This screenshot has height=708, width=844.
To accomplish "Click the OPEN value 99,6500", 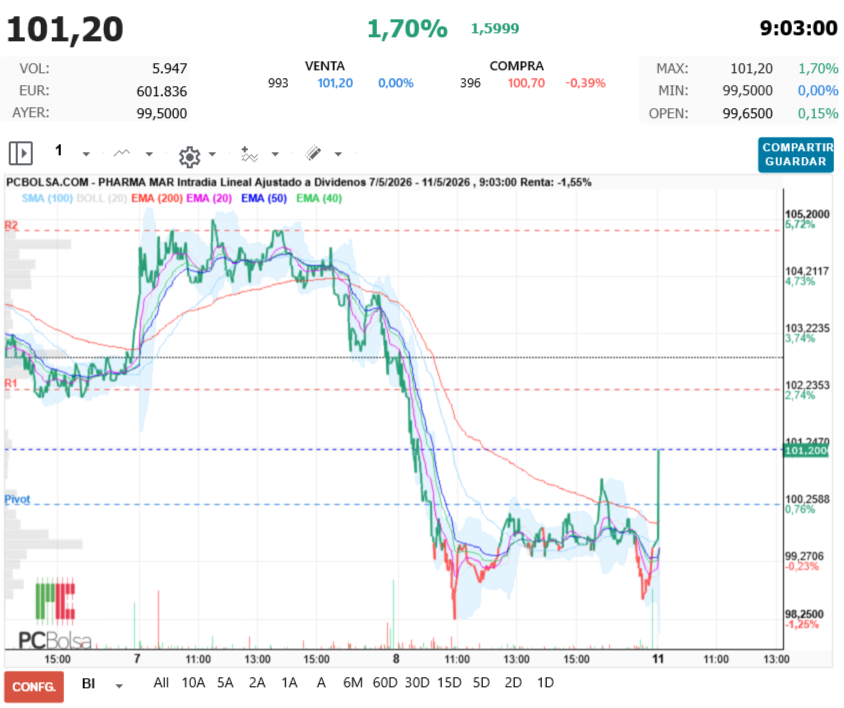I will click(x=747, y=114).
